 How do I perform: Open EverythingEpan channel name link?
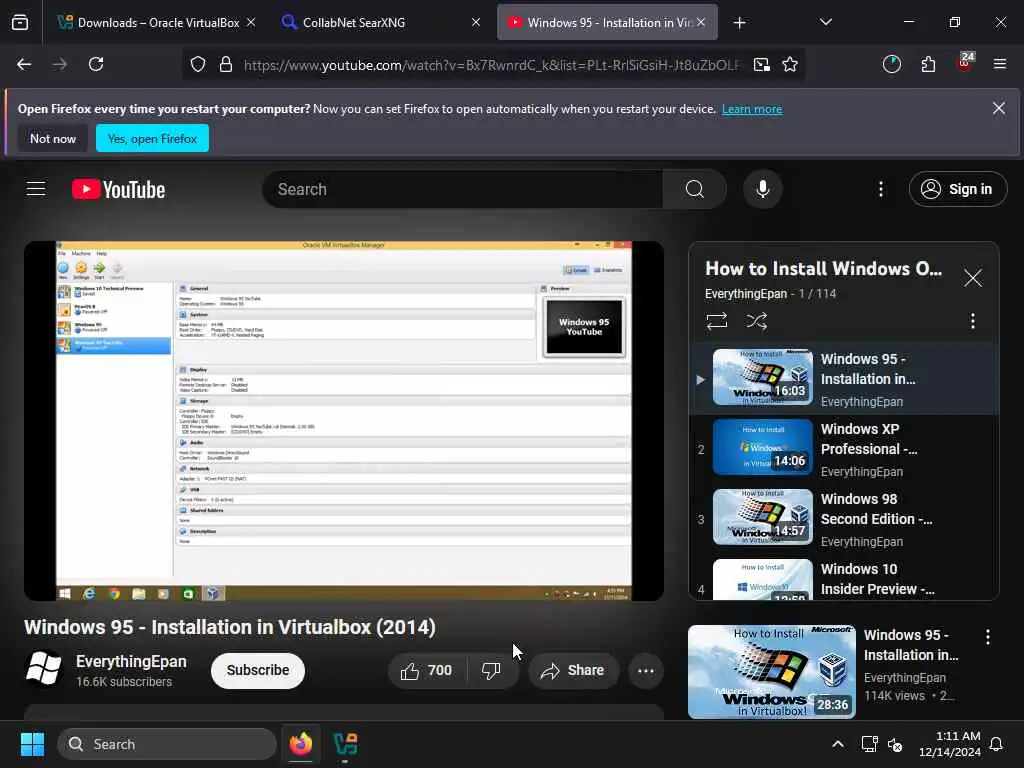(x=131, y=662)
